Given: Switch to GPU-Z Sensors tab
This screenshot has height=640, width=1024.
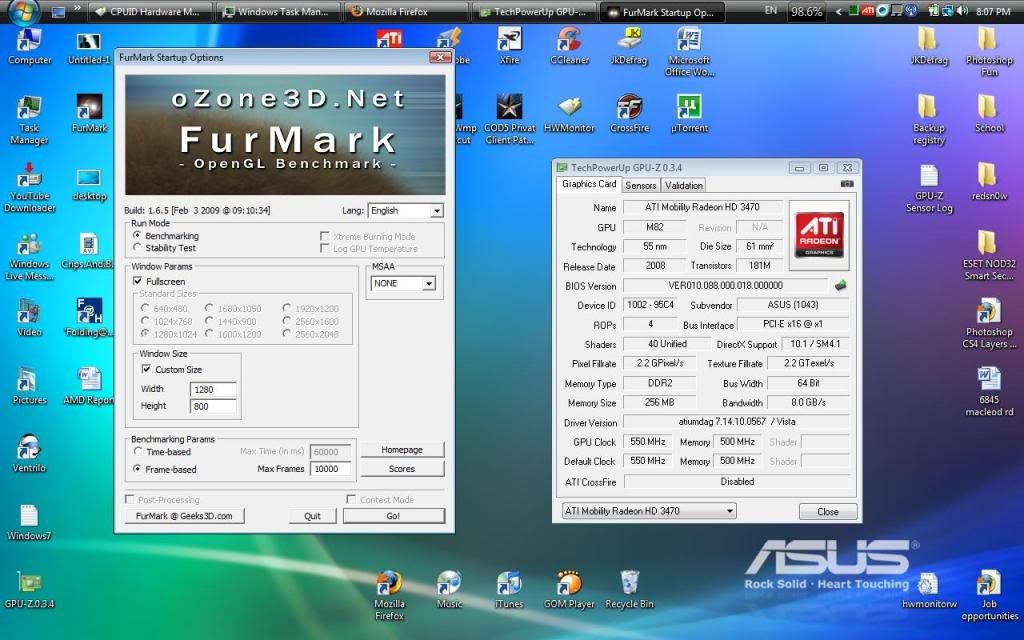Looking at the screenshot, I should point(640,185).
